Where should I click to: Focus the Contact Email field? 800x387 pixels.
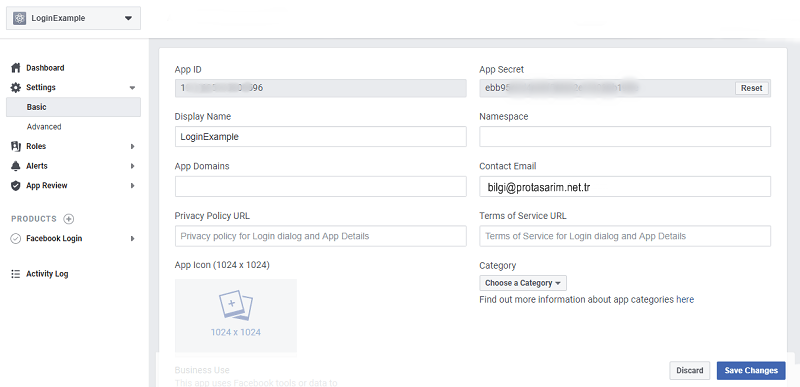coord(625,187)
